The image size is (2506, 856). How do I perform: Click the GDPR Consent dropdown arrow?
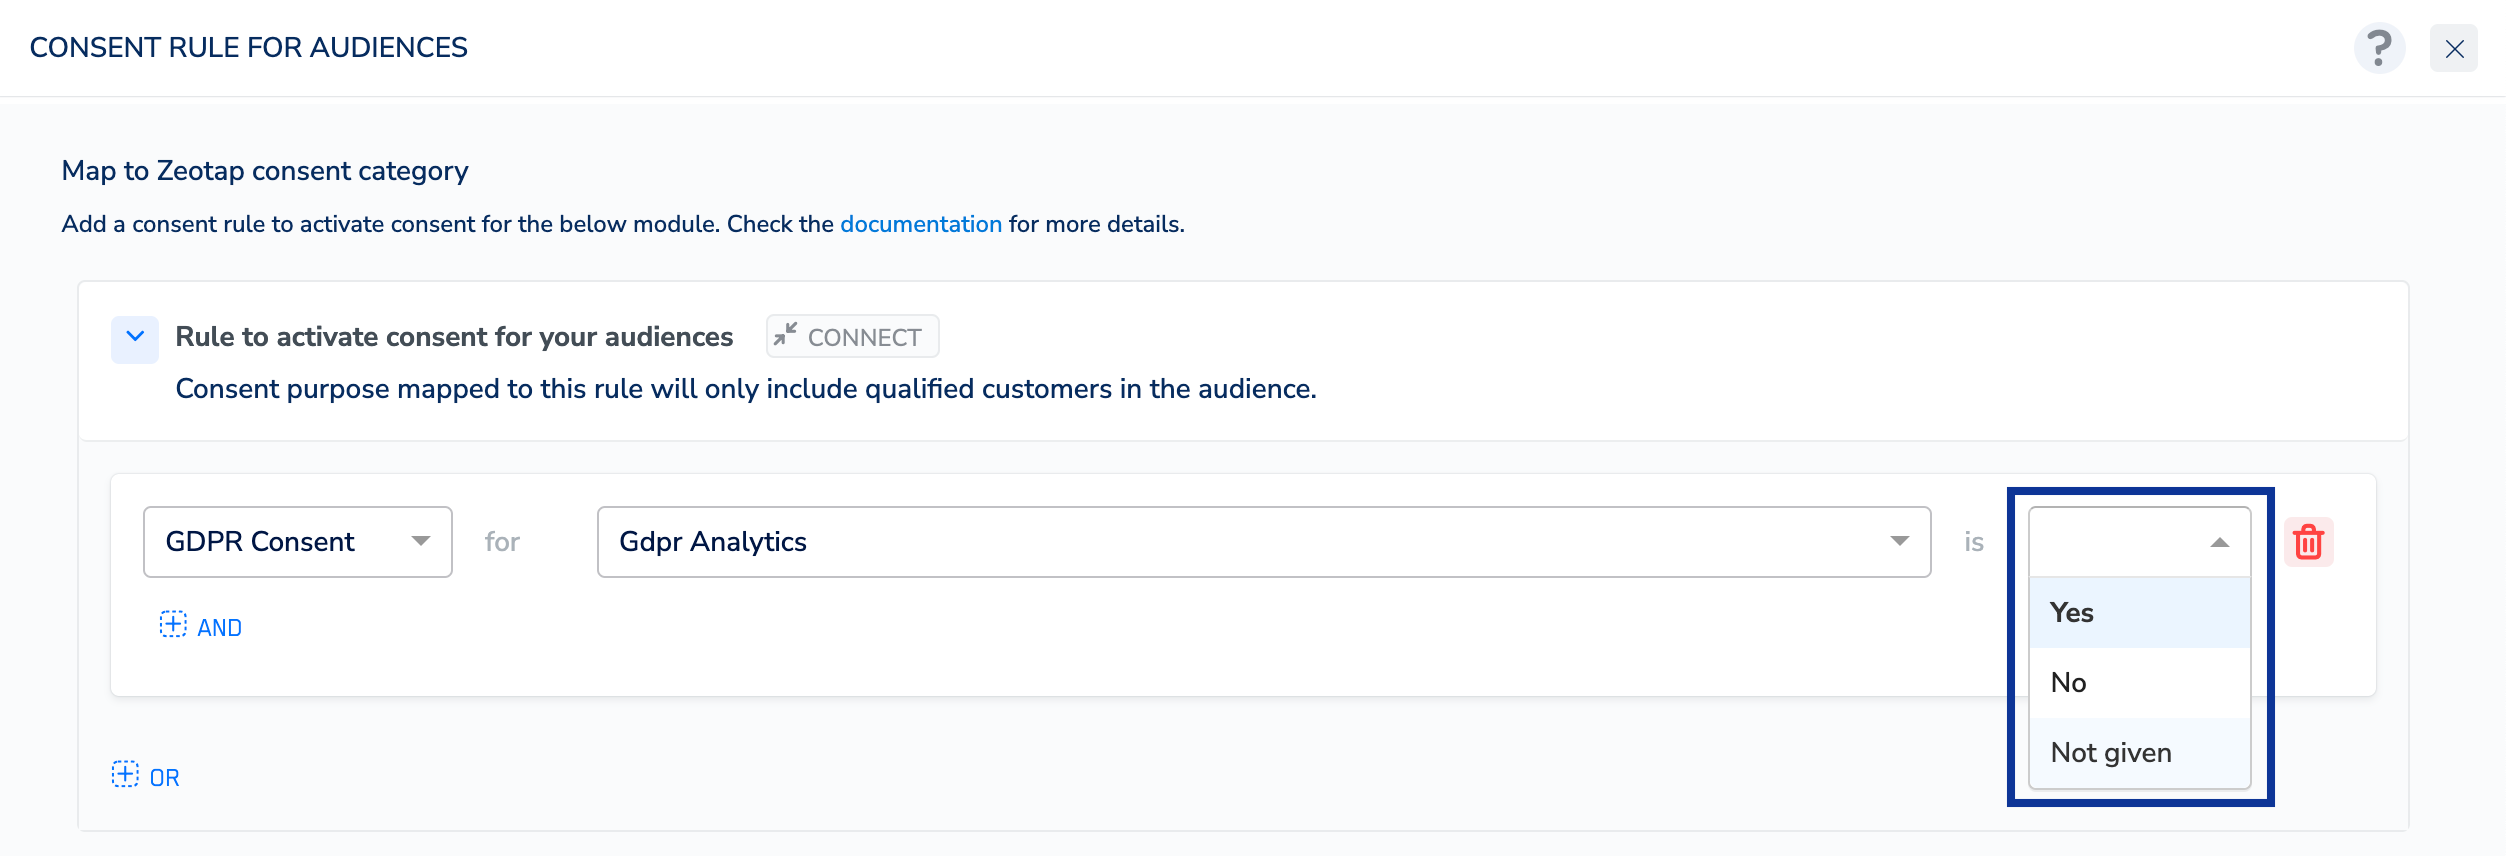click(x=421, y=542)
